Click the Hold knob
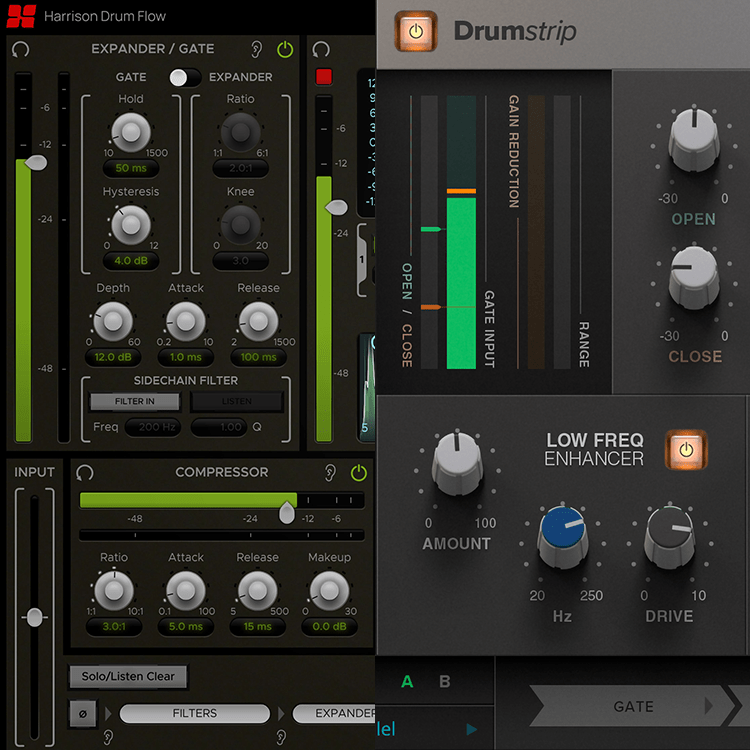The image size is (750, 750). [131, 132]
